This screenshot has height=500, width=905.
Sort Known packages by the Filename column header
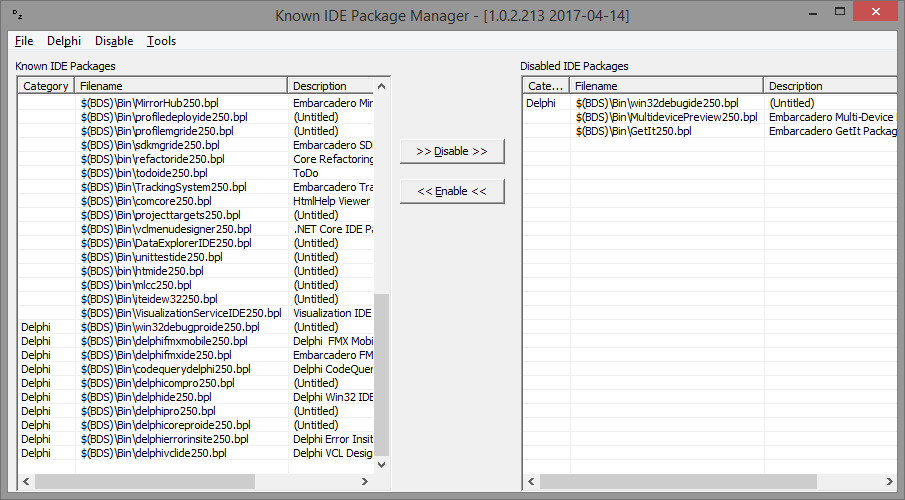[x=181, y=86]
